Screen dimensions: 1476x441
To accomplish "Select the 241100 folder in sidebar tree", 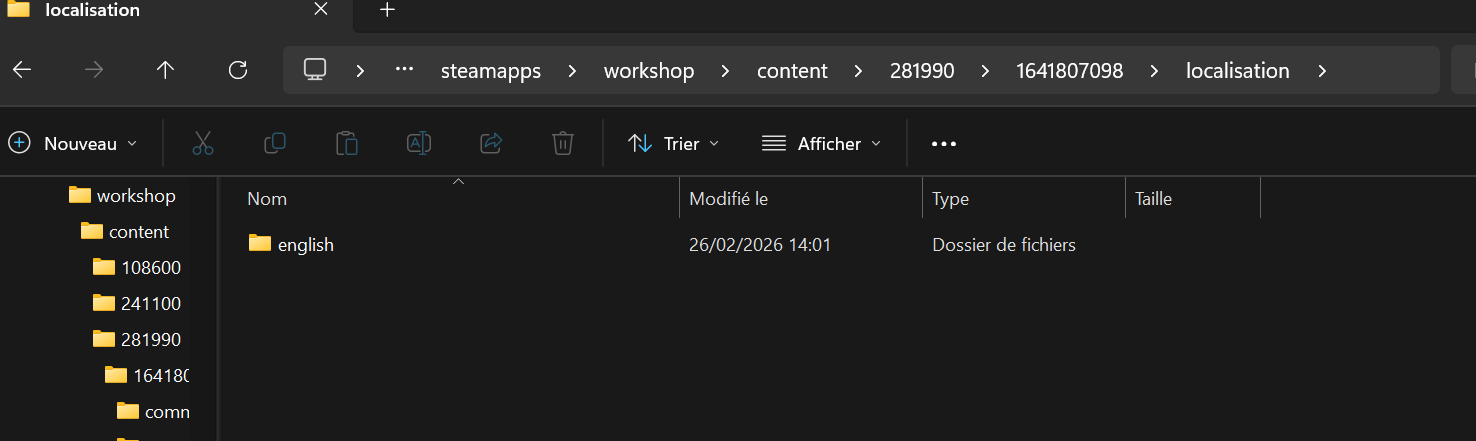I will pyautogui.click(x=151, y=303).
